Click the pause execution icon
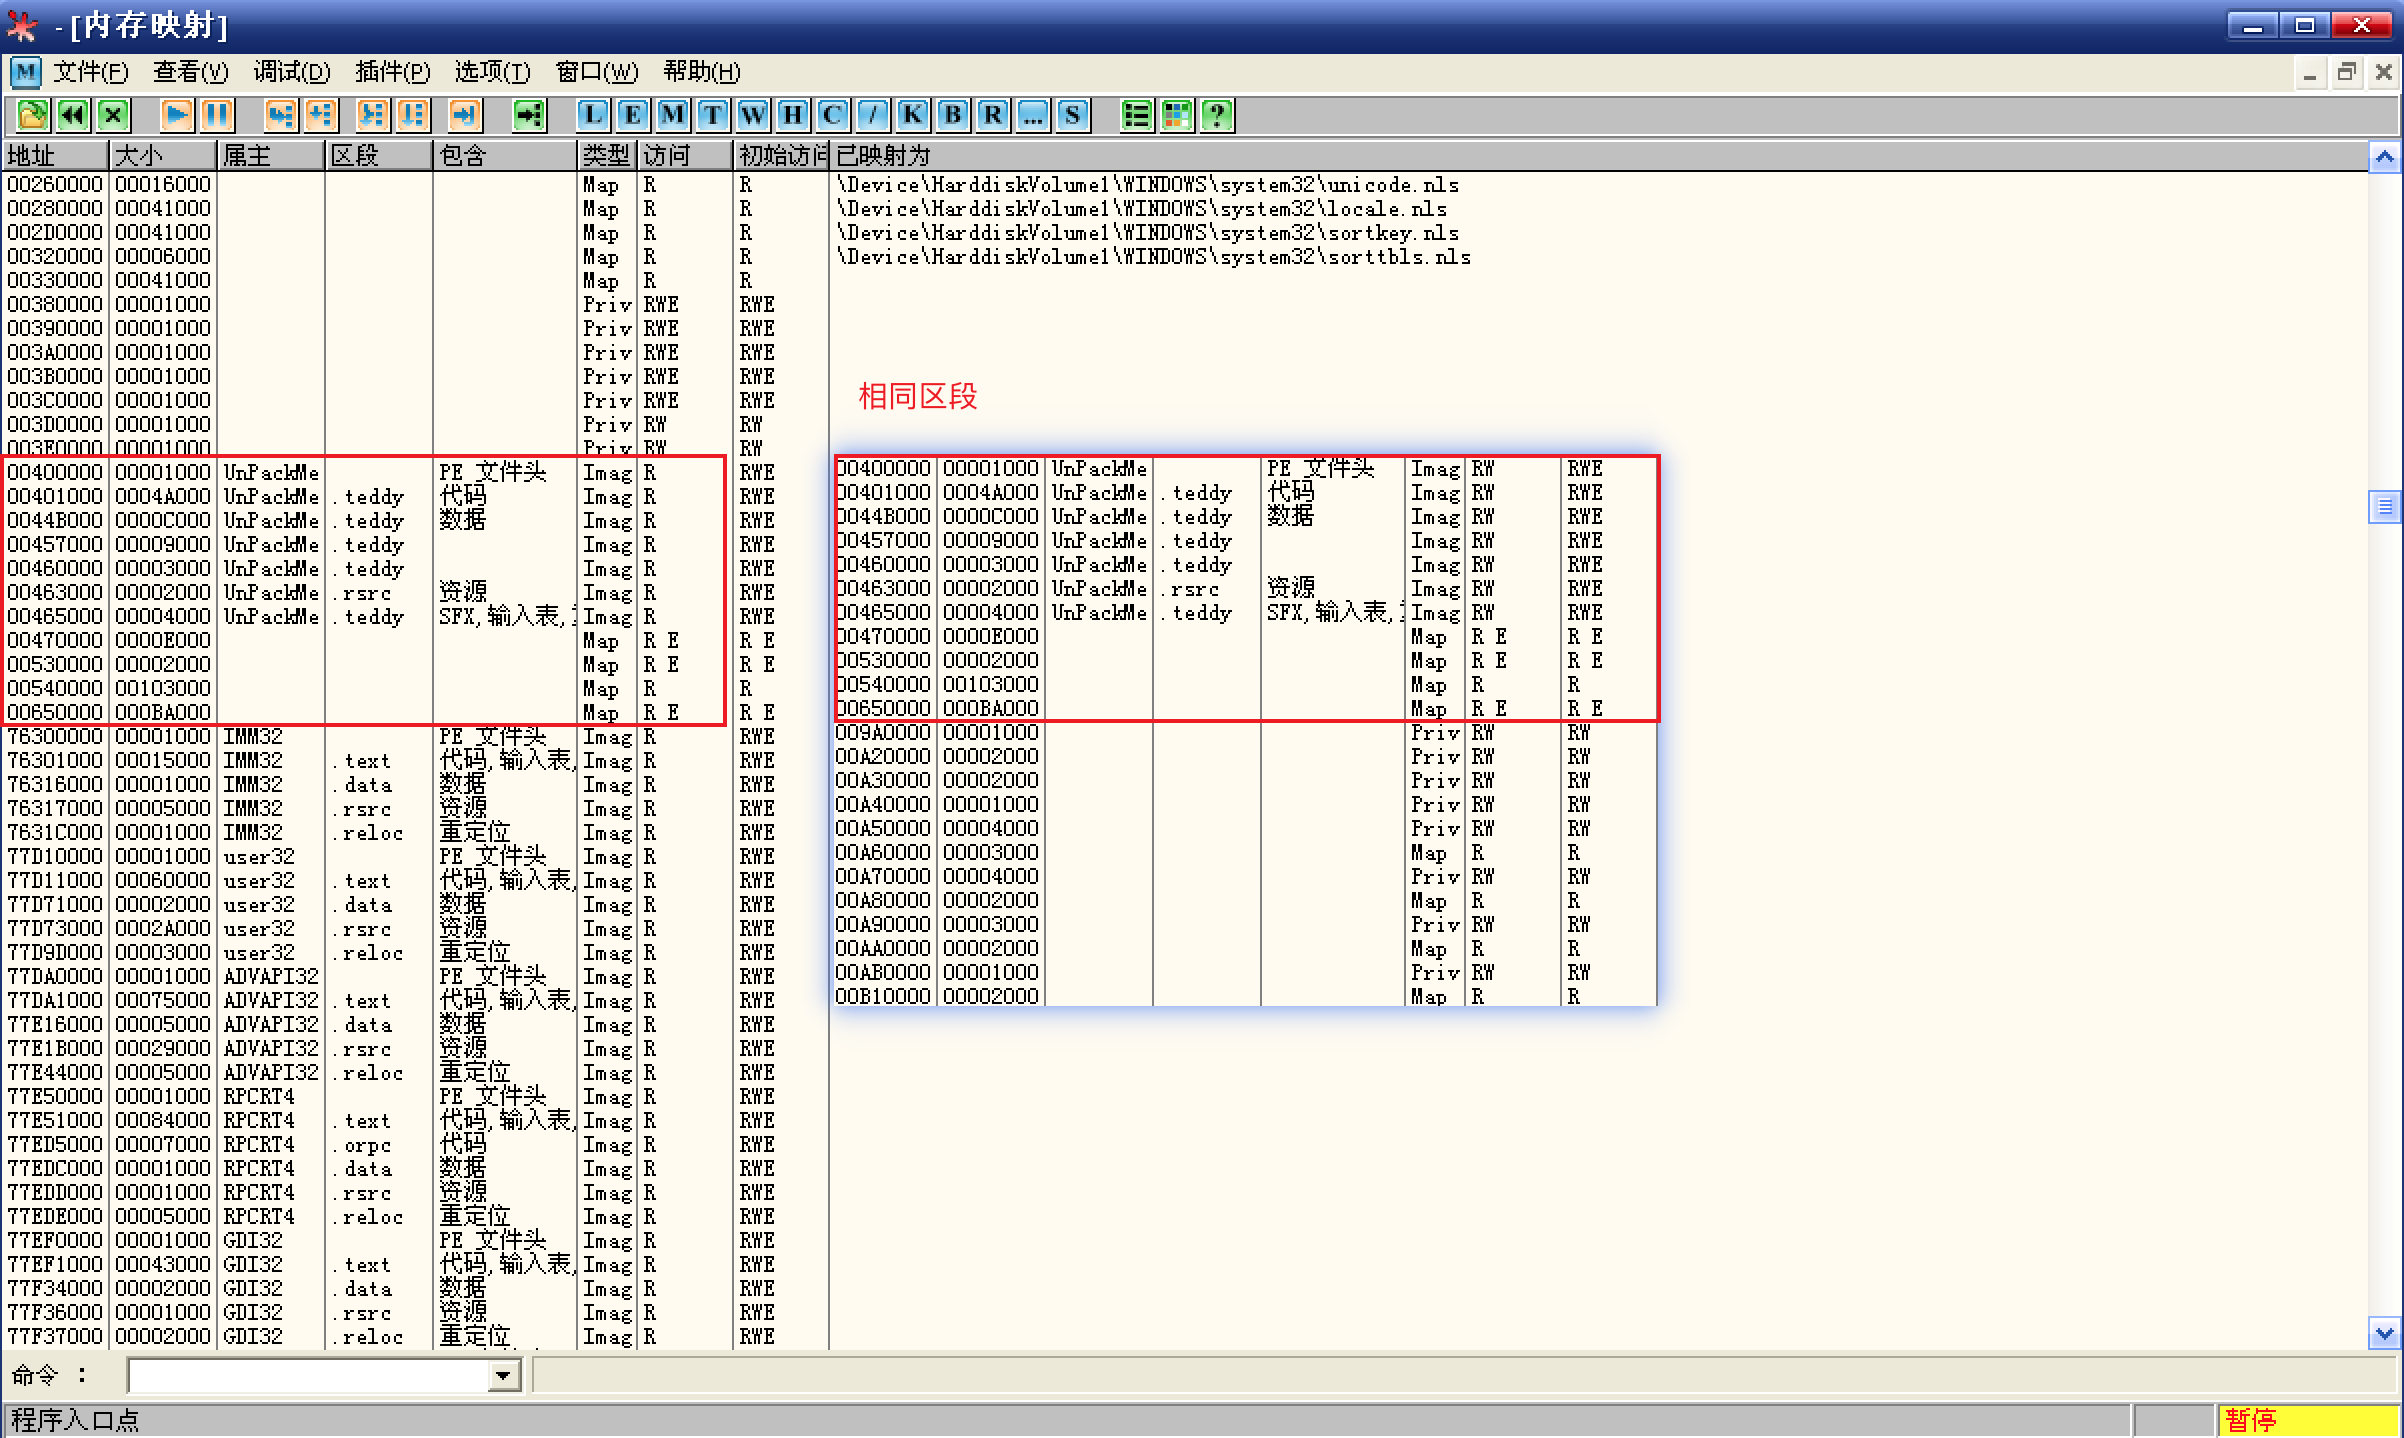This screenshot has width=2404, height=1438. tap(217, 115)
